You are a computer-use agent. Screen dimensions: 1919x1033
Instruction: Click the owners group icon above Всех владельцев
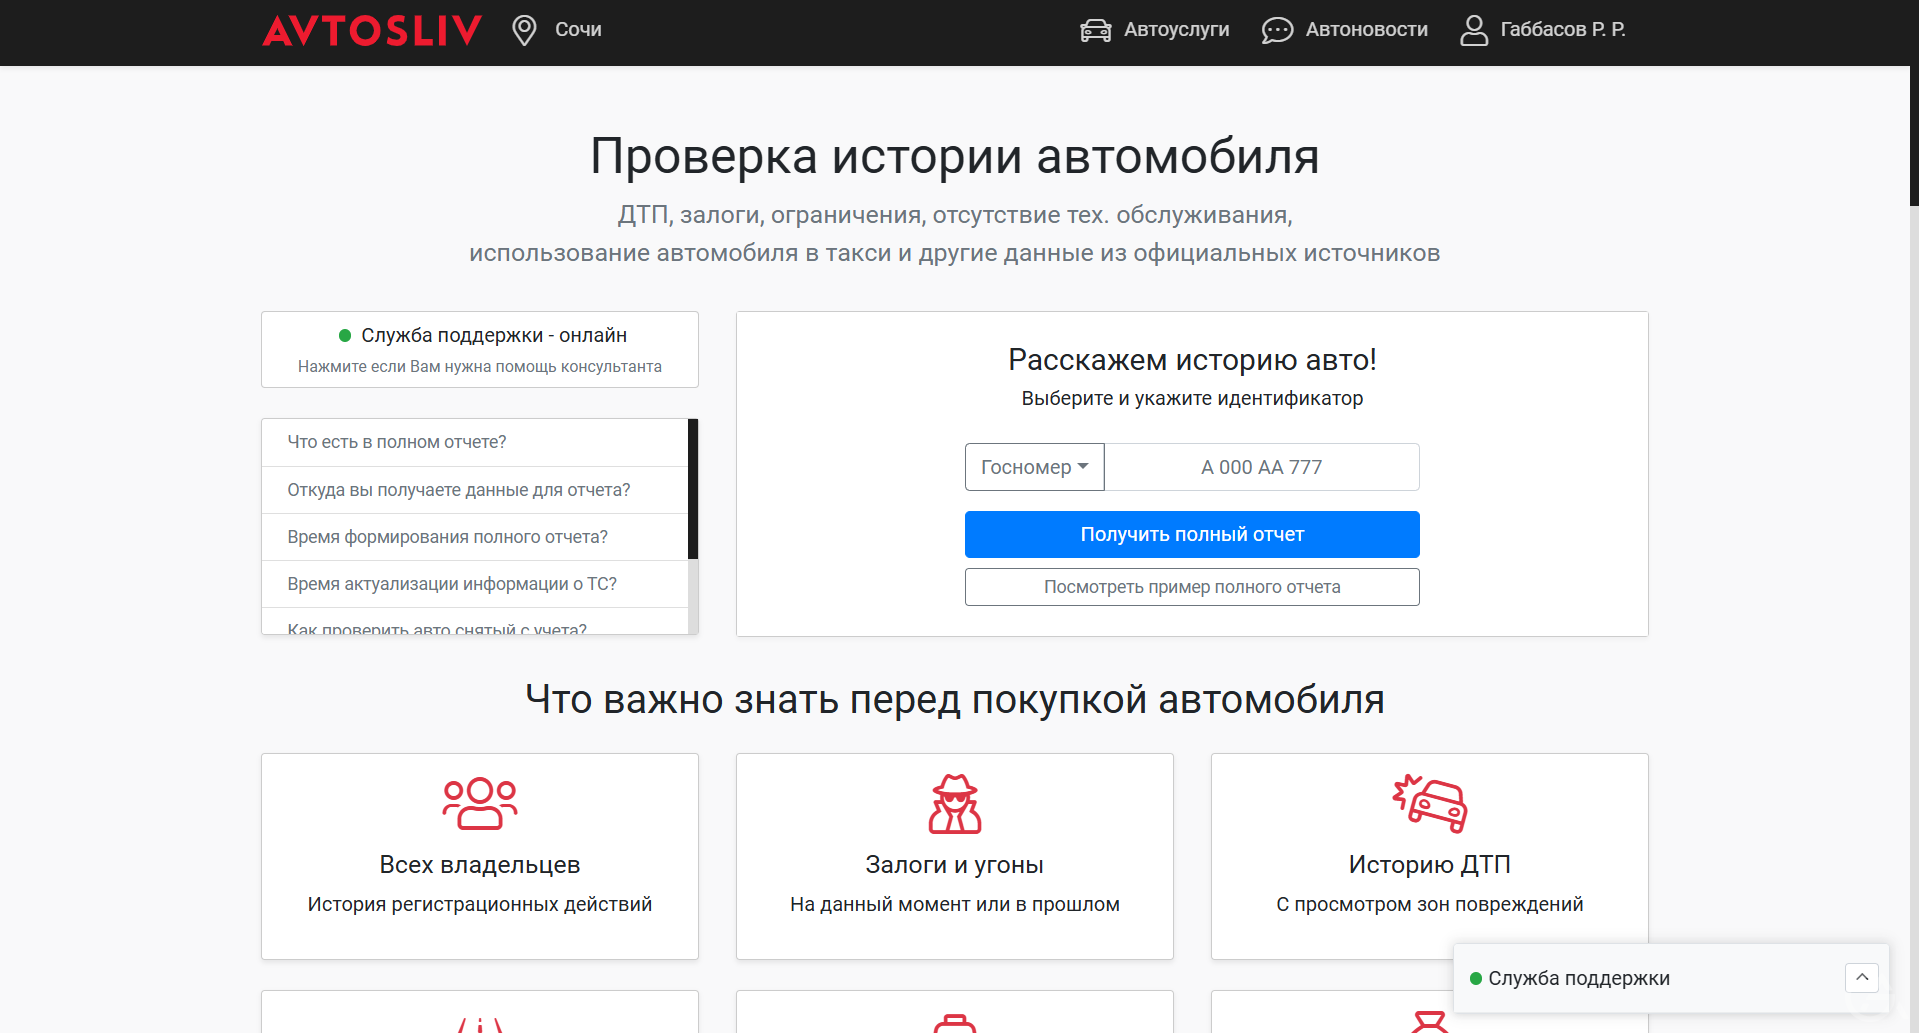pyautogui.click(x=479, y=802)
